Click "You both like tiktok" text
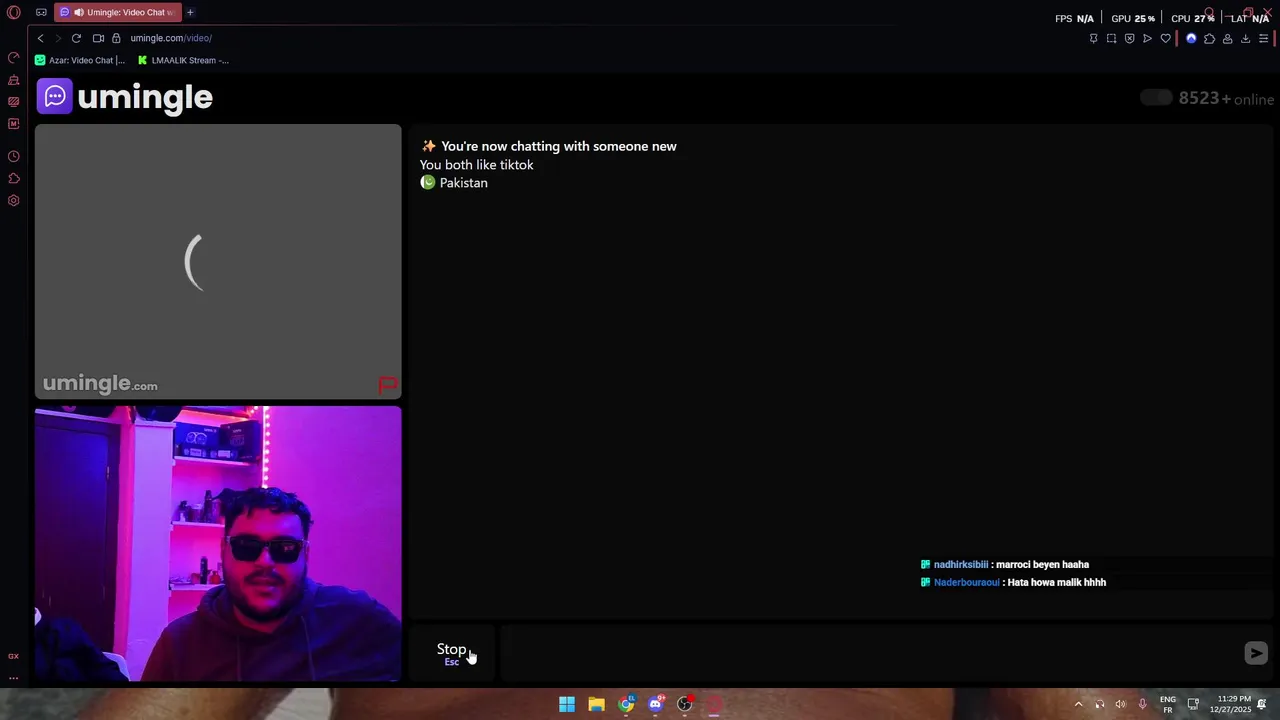Image resolution: width=1280 pixels, height=720 pixels. click(476, 165)
